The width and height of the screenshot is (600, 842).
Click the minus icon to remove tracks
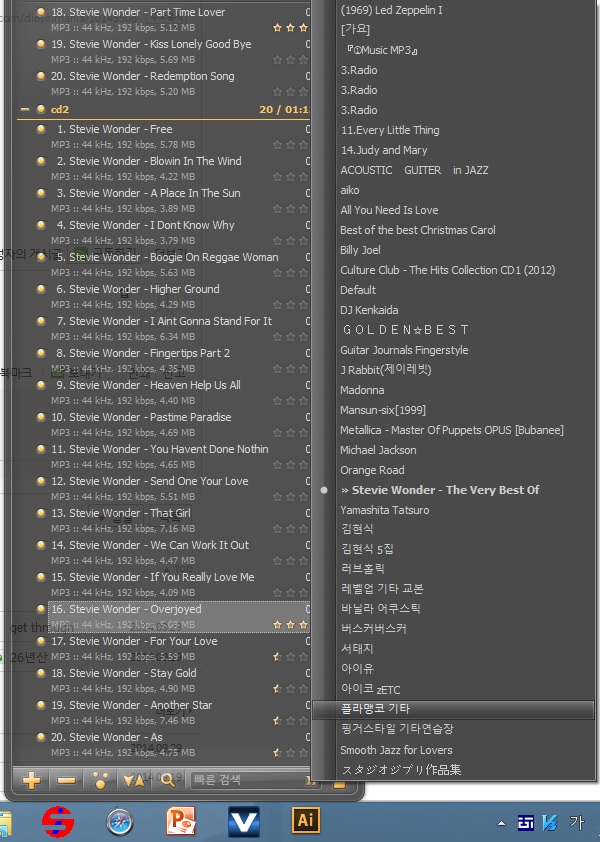[66, 780]
